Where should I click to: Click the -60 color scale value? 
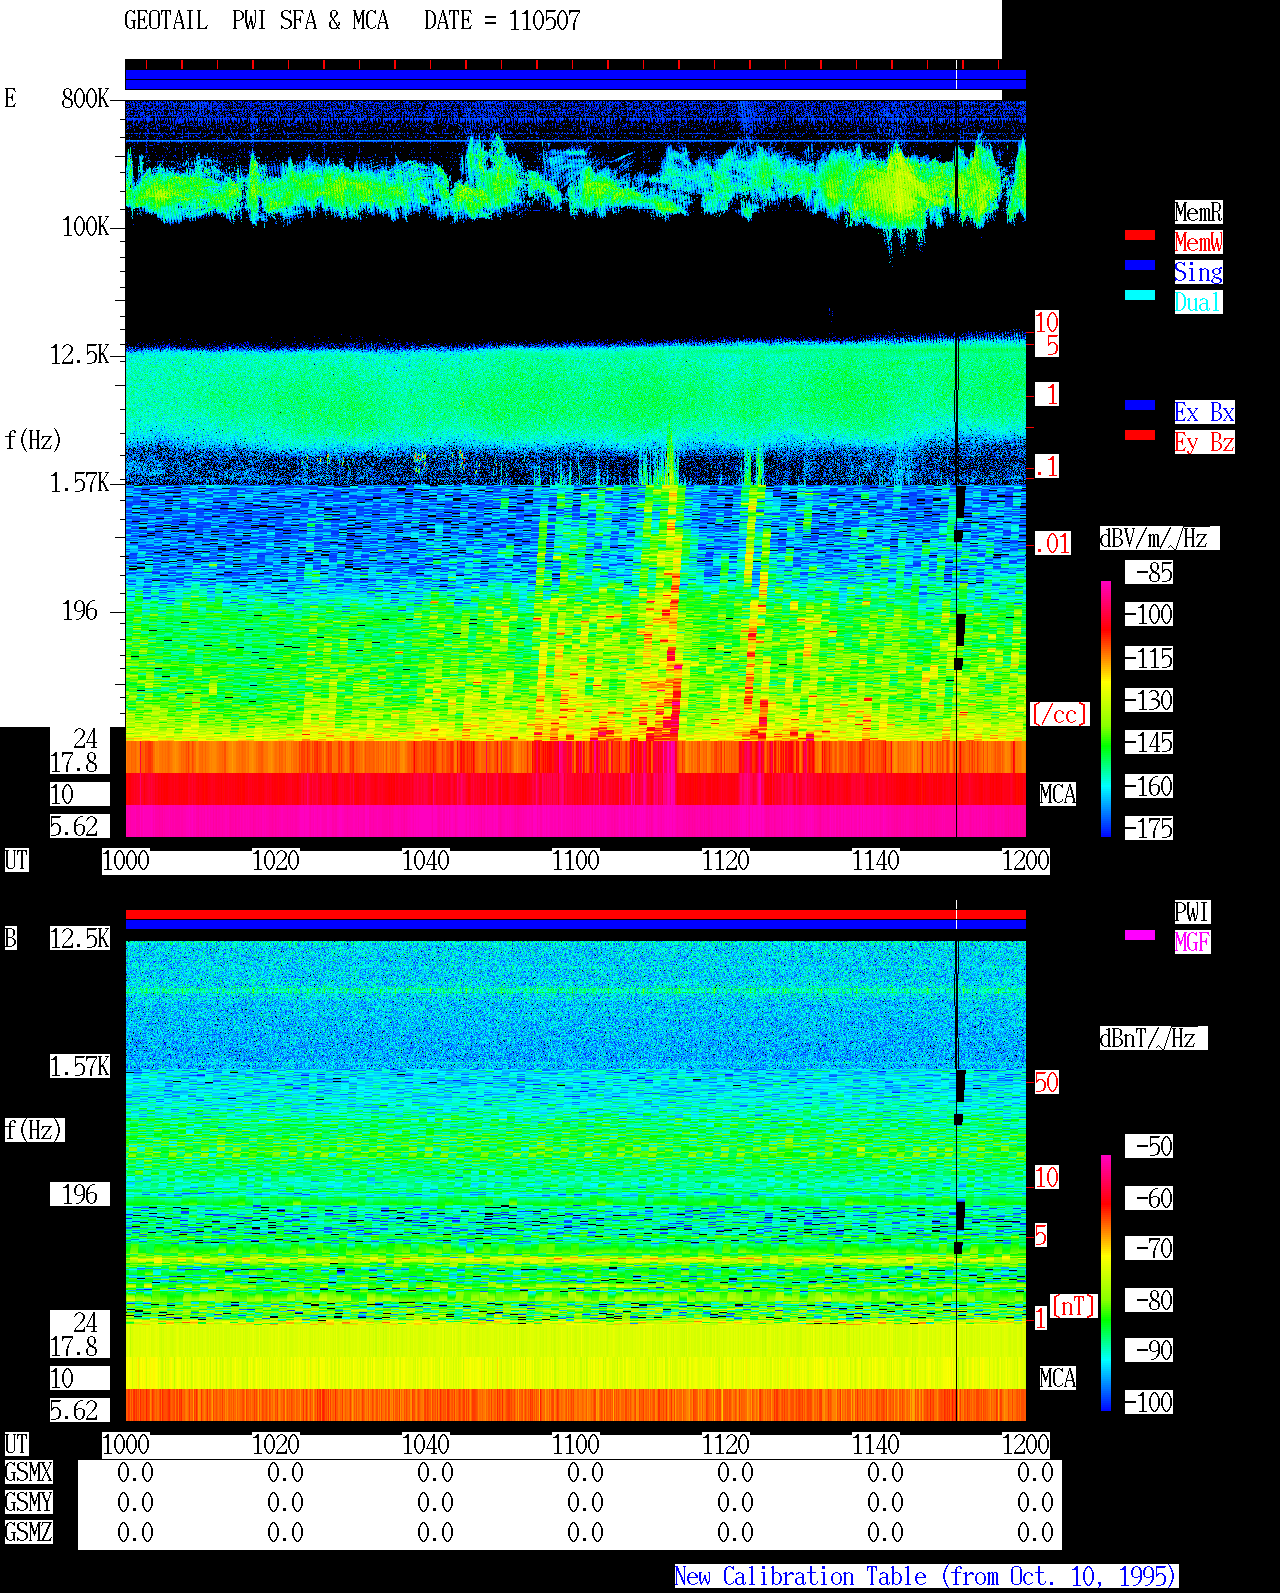pyautogui.click(x=1149, y=1198)
